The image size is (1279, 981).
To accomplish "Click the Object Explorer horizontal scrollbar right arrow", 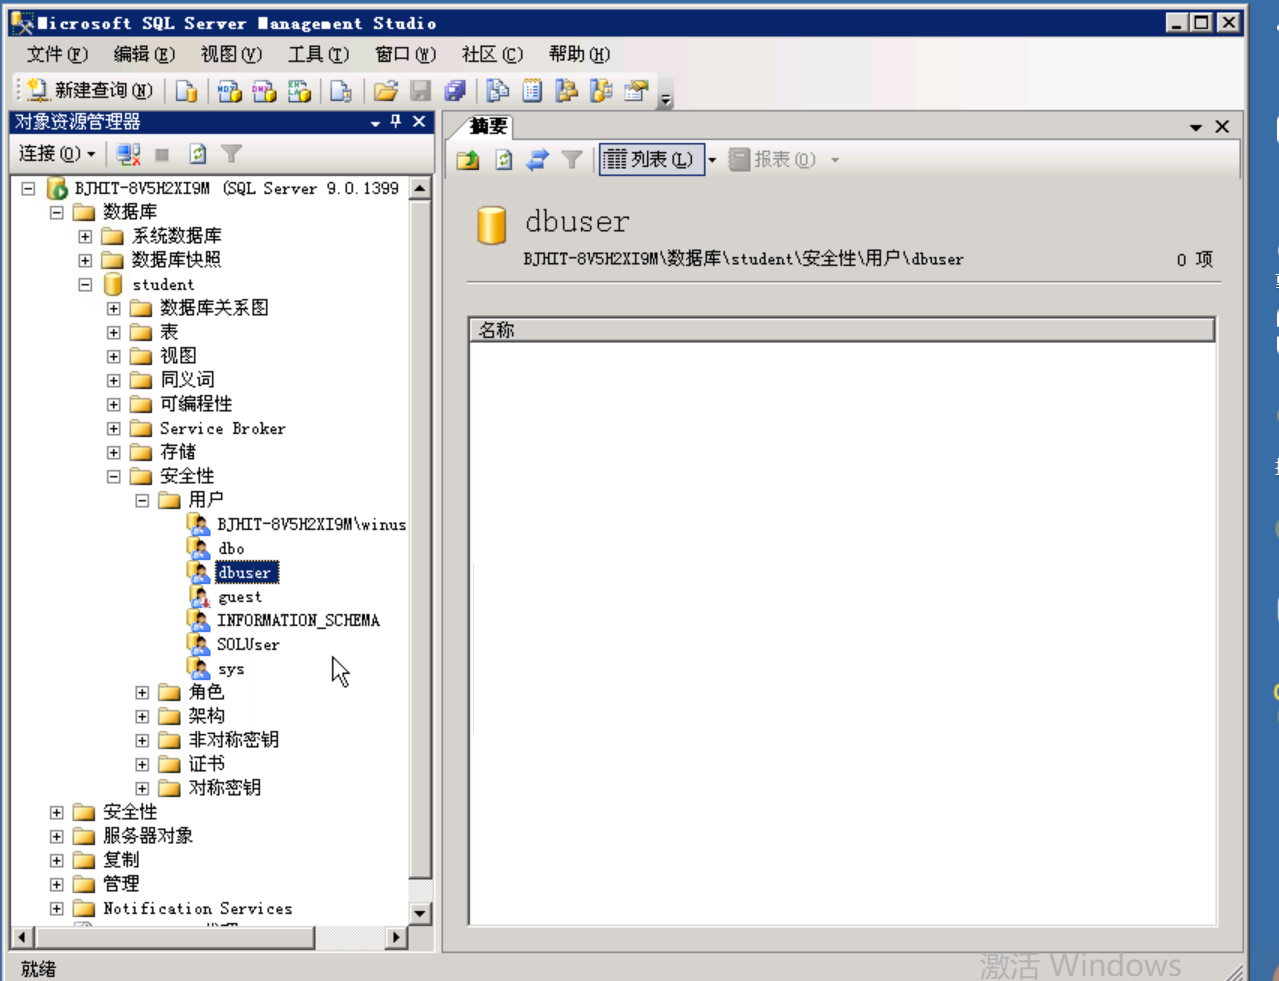I will click(397, 938).
